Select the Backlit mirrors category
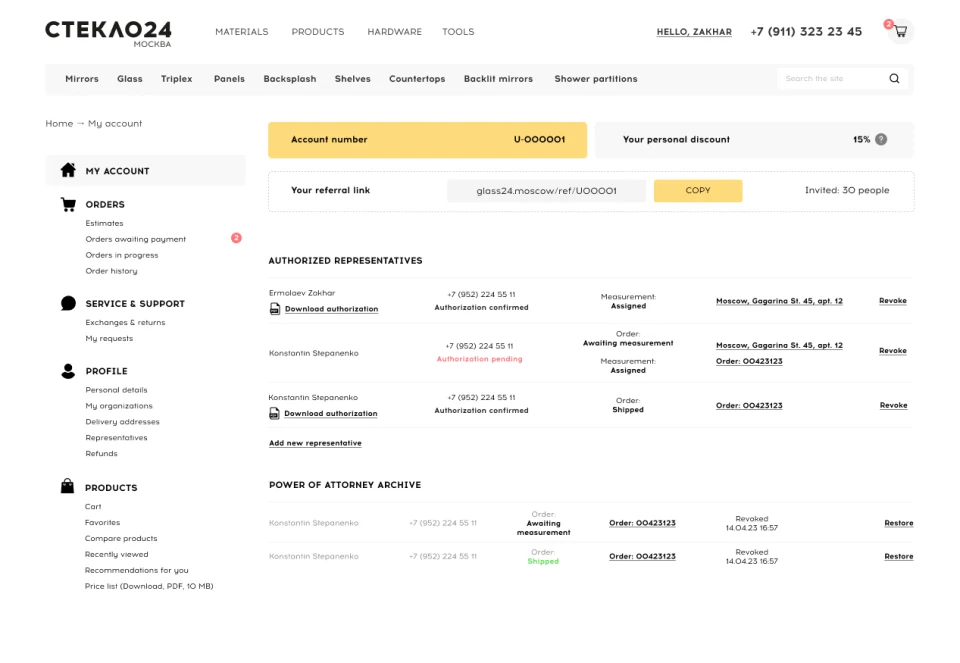Viewport: 960px width, 663px height. coord(498,79)
